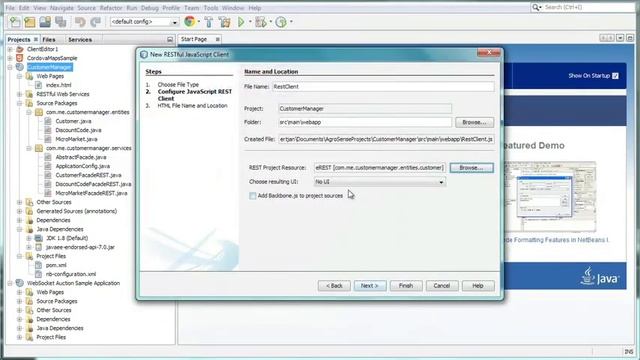Click the Build Project hammer icon

[209, 22]
